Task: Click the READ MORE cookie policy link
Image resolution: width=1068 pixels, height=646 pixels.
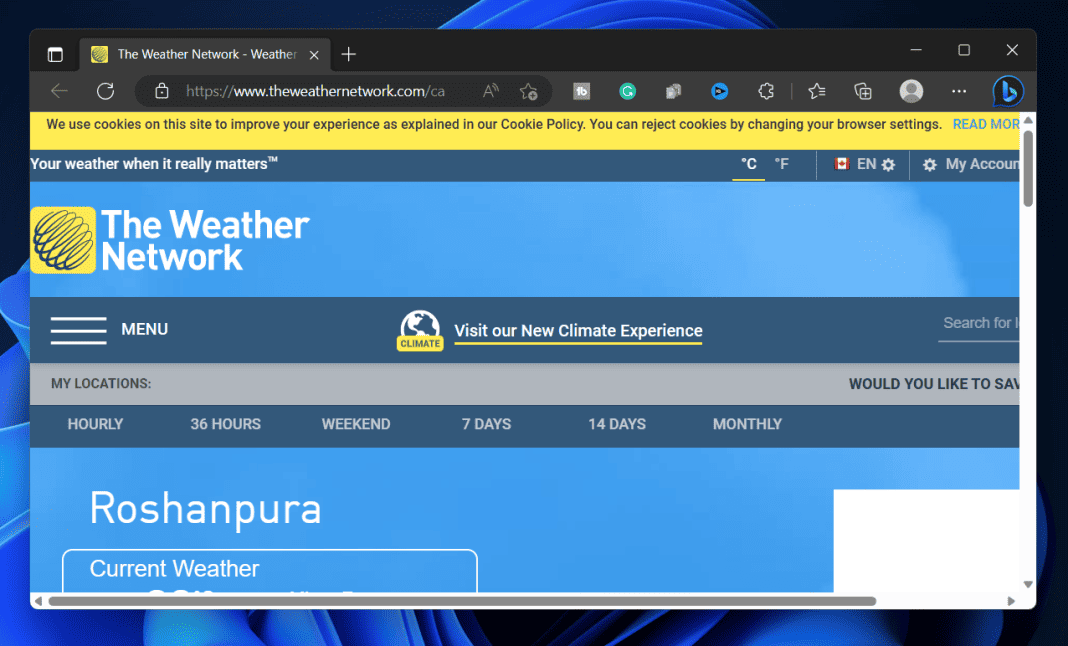Action: pos(988,124)
